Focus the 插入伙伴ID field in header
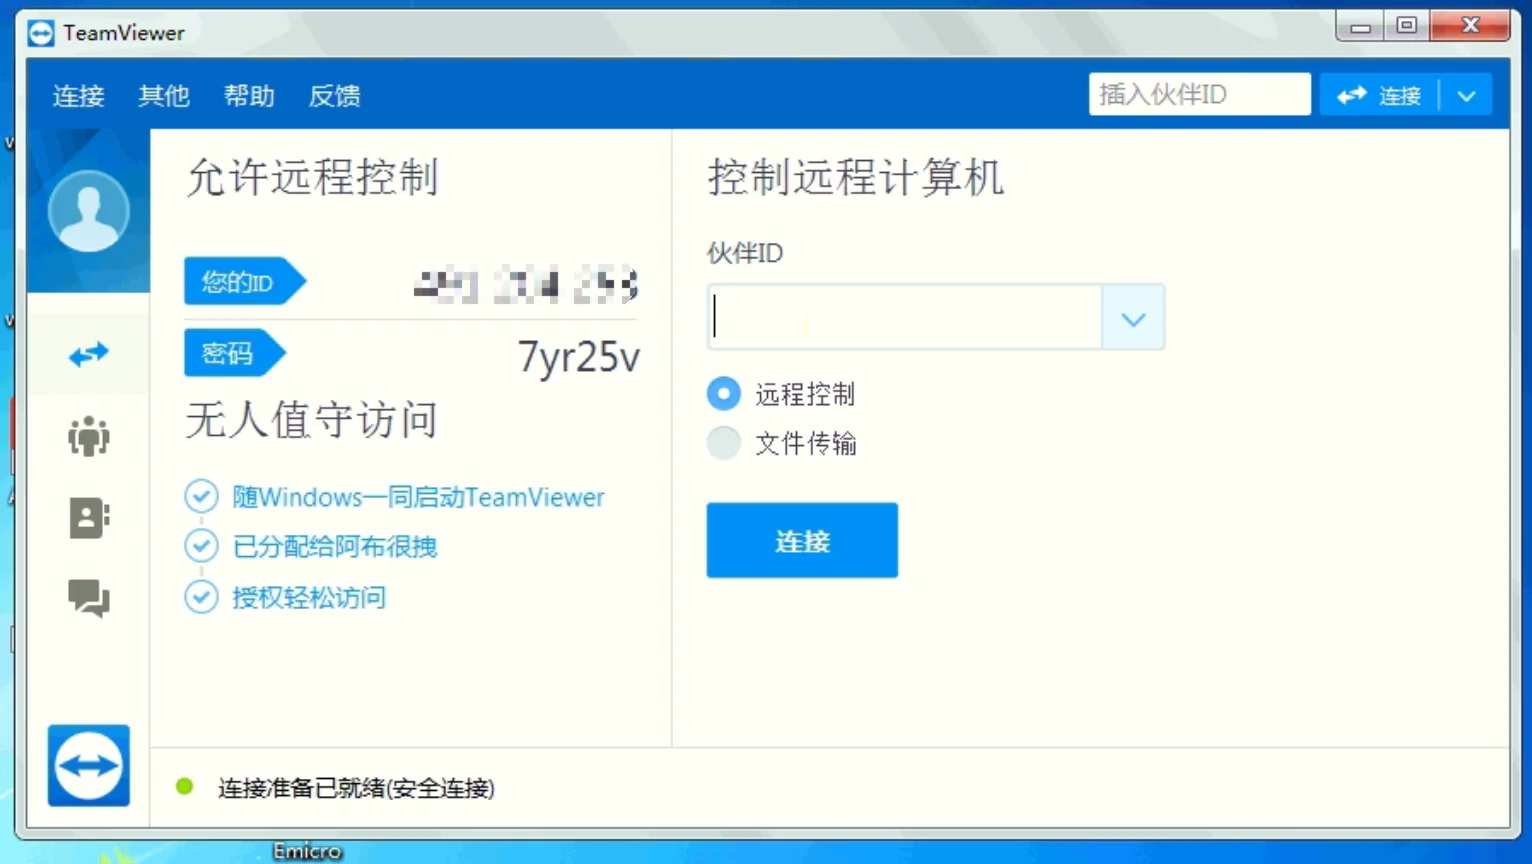The height and width of the screenshot is (864, 1532). click(1200, 94)
